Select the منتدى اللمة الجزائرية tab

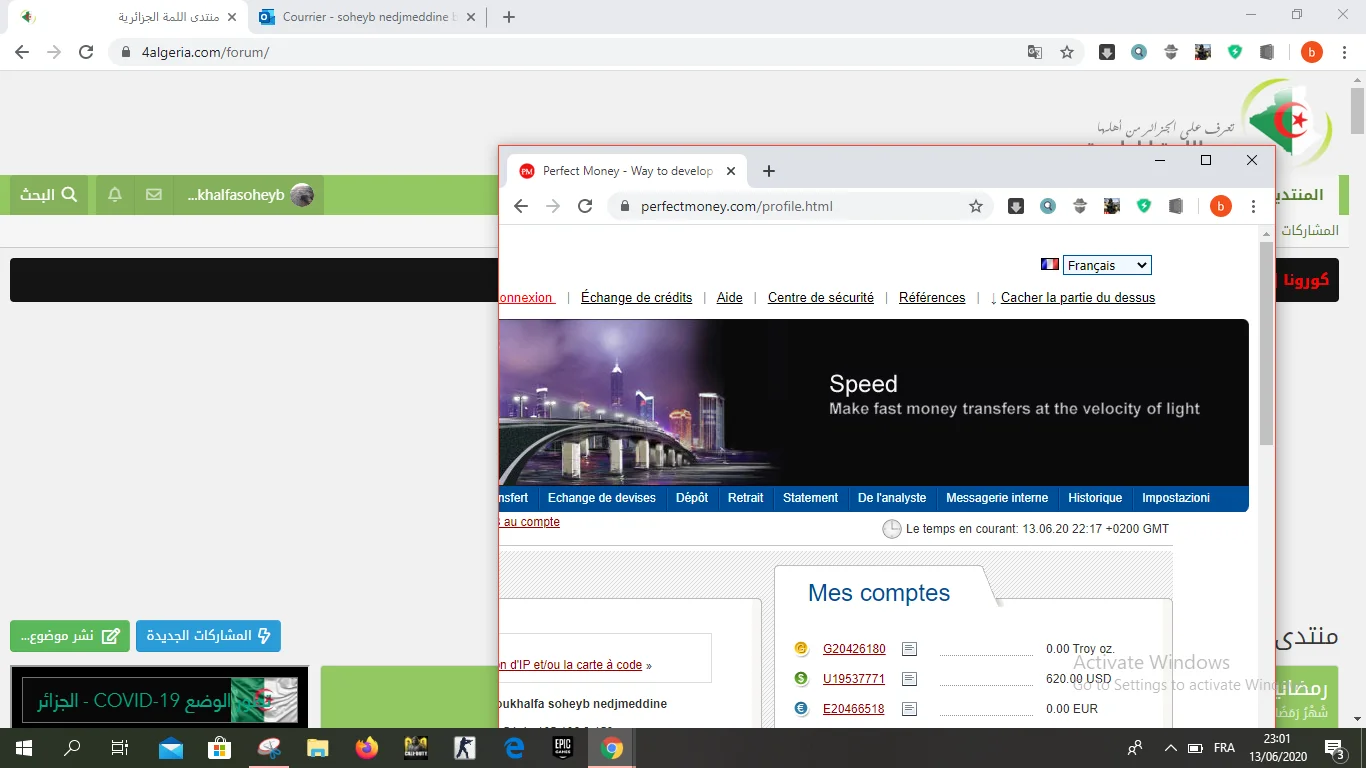127,17
